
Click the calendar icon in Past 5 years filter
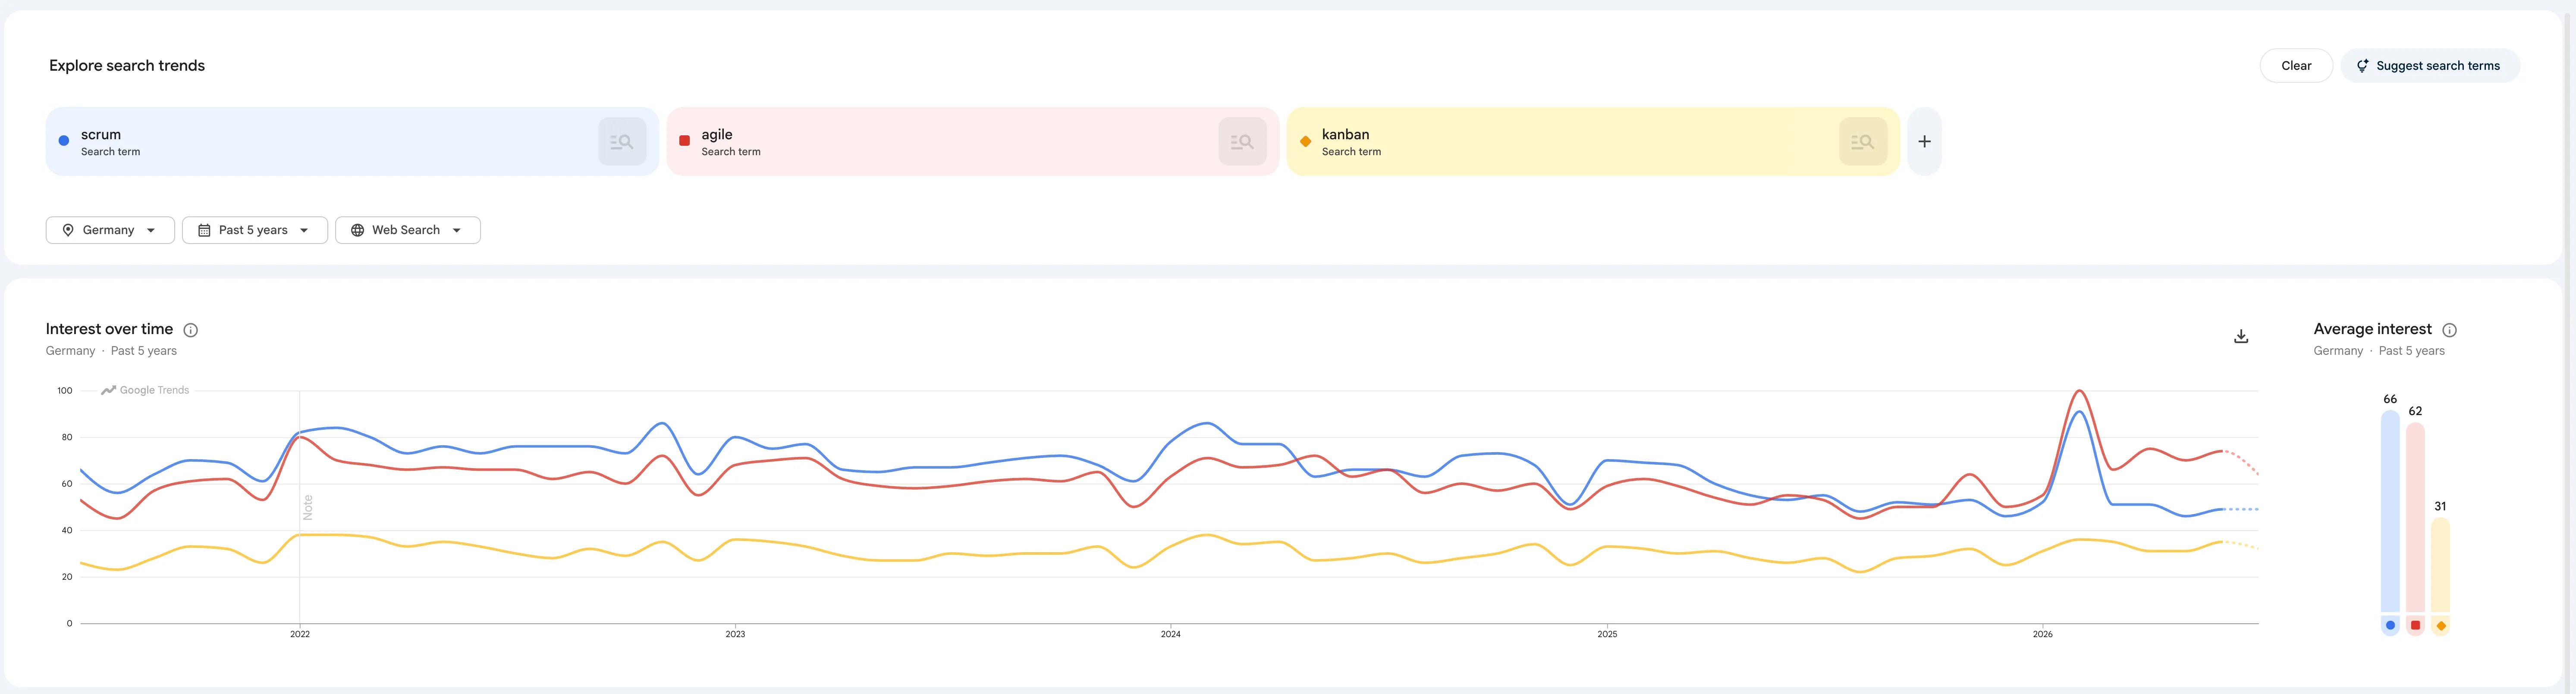click(204, 230)
